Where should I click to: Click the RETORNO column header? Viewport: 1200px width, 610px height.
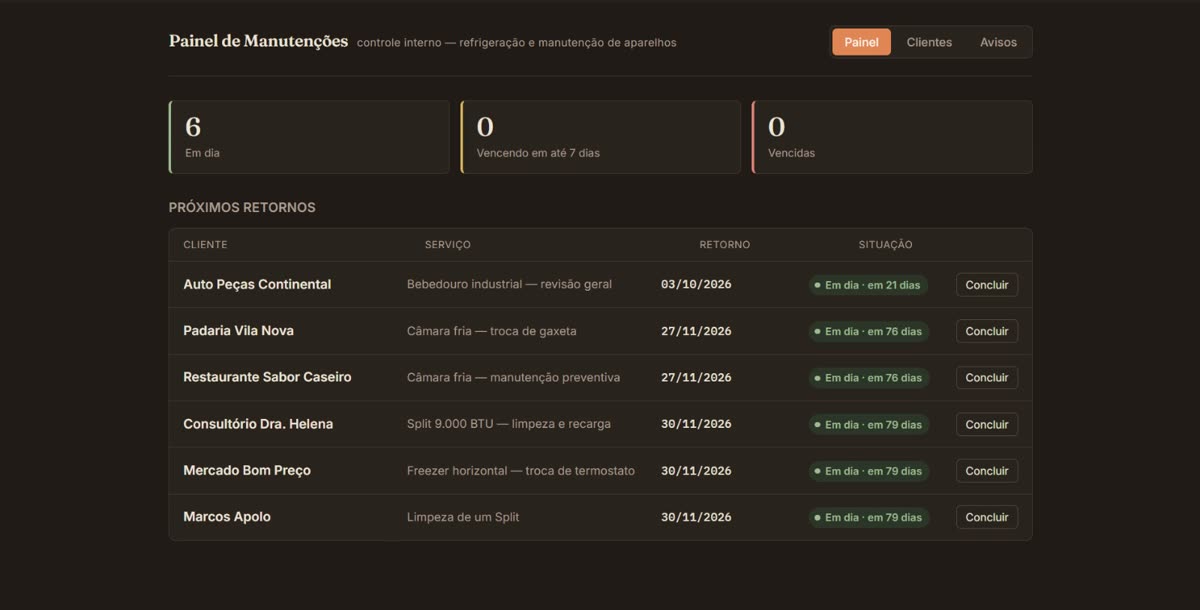coord(724,245)
